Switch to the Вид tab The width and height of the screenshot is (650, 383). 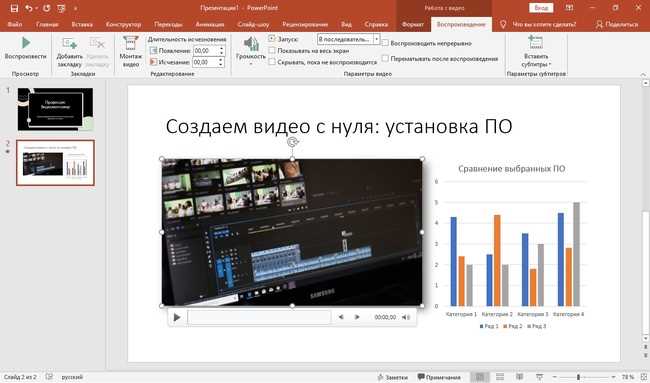(346, 24)
